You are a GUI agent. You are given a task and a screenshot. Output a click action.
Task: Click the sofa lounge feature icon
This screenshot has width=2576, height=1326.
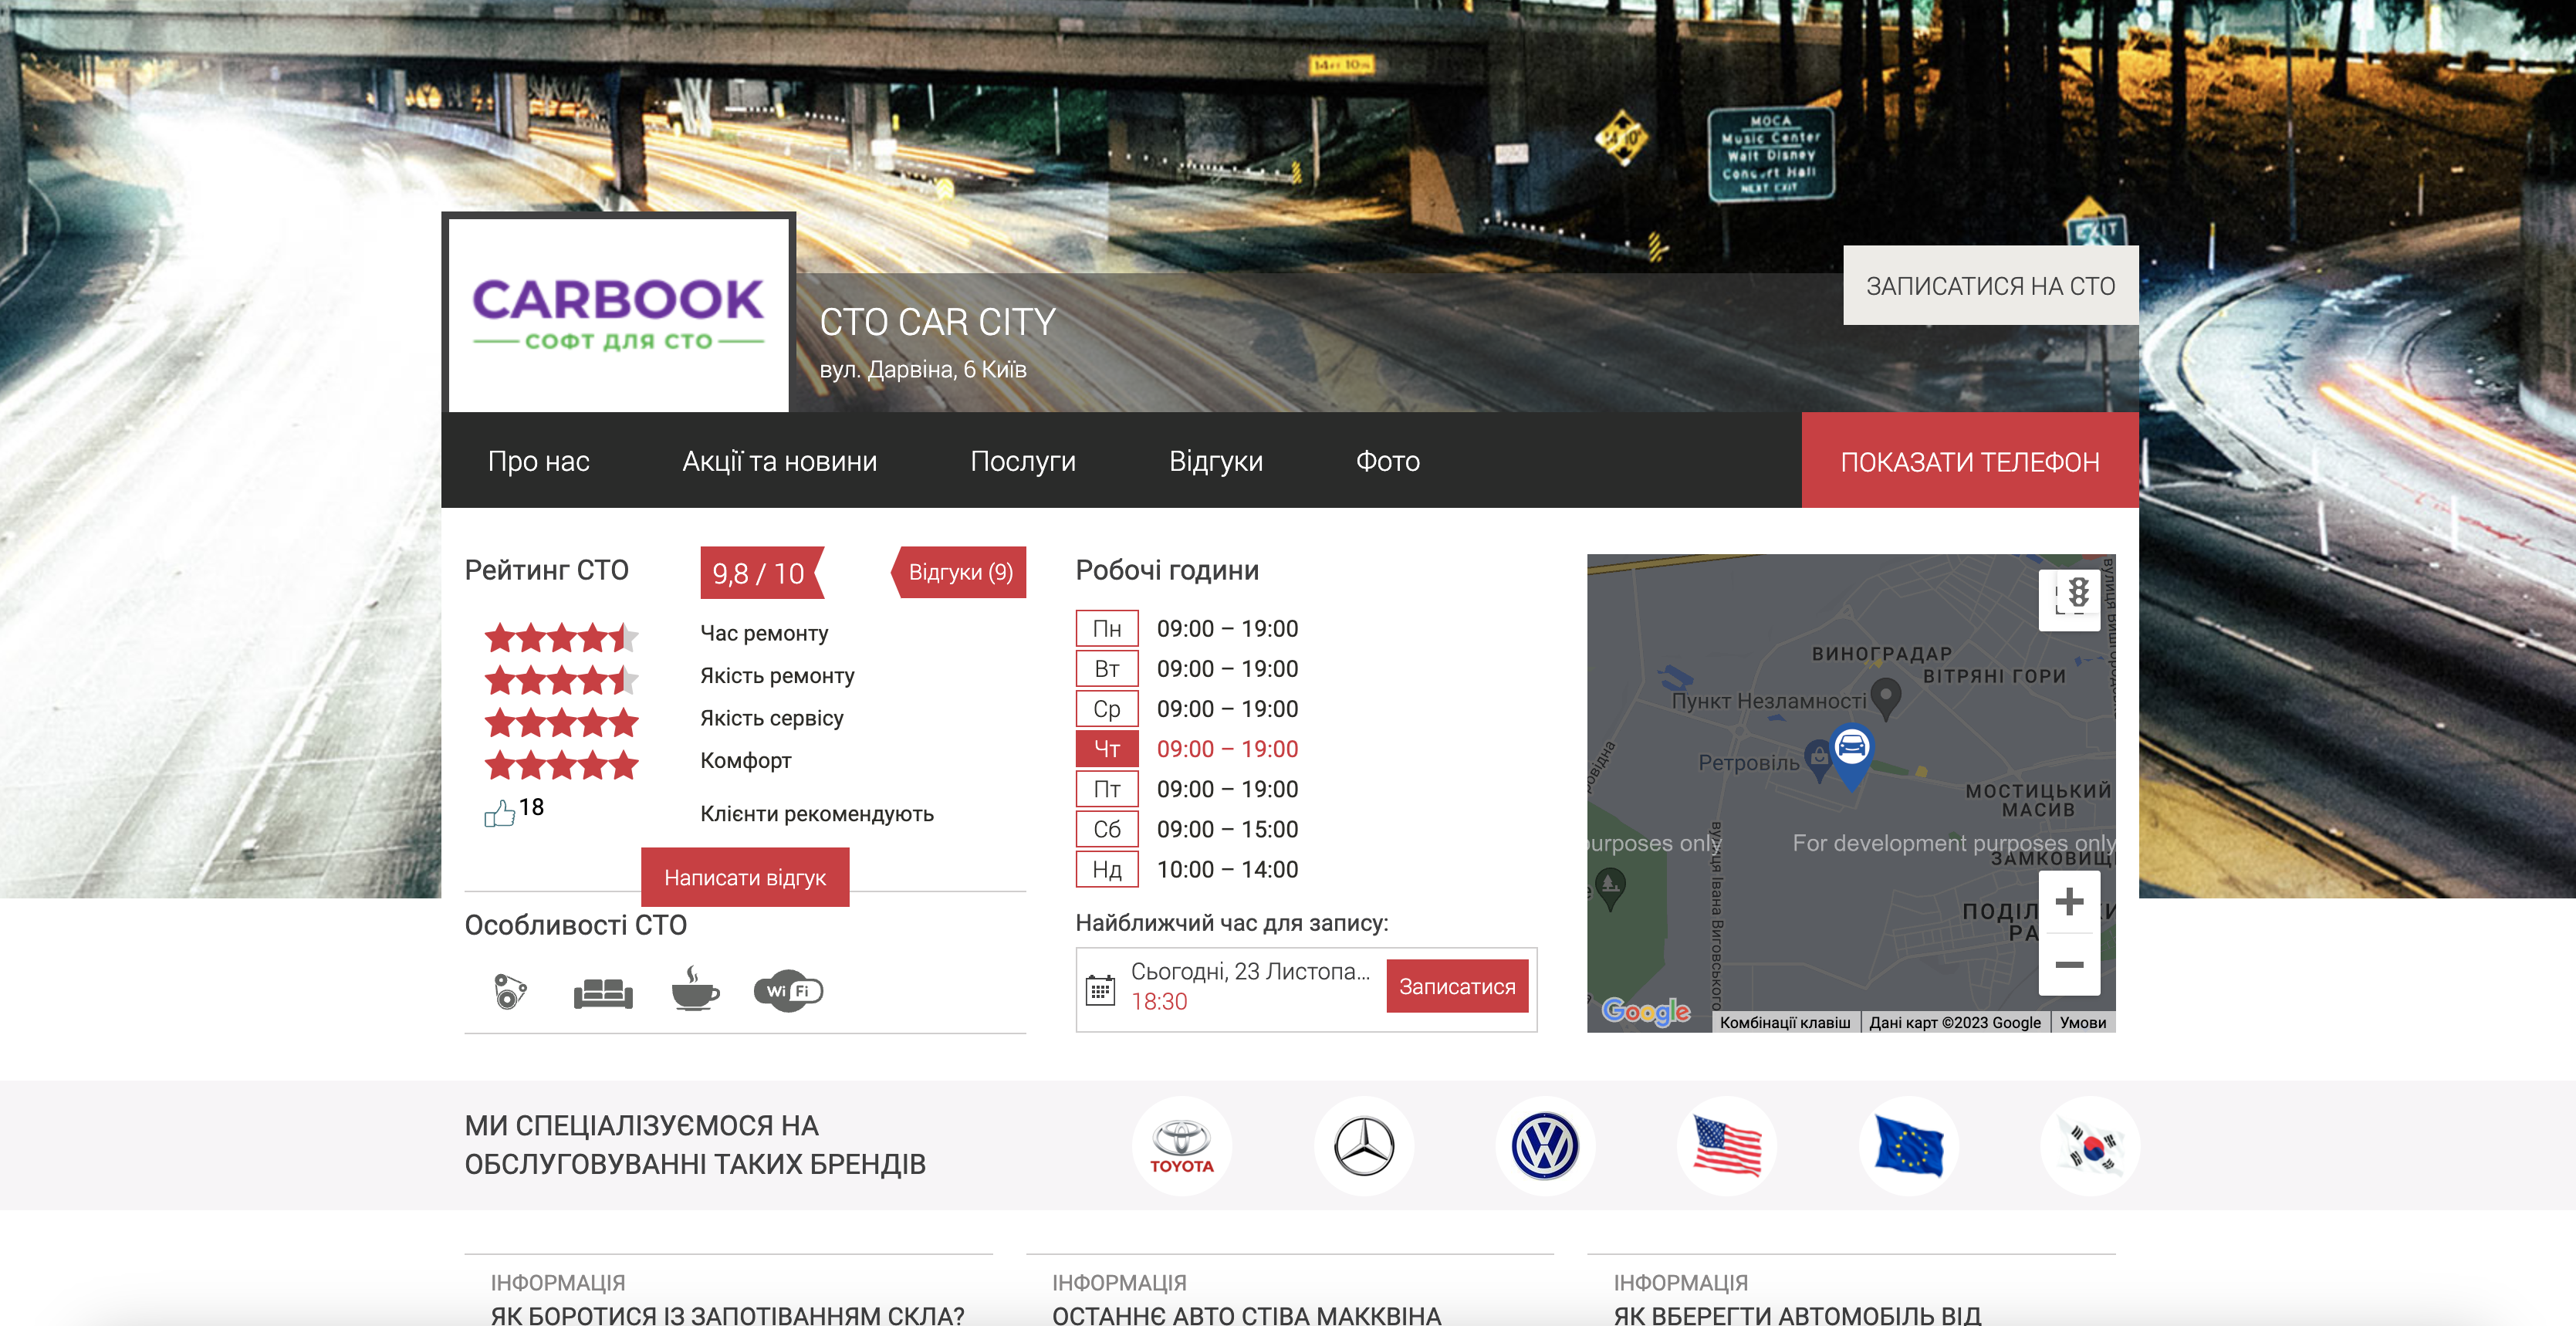(x=603, y=993)
